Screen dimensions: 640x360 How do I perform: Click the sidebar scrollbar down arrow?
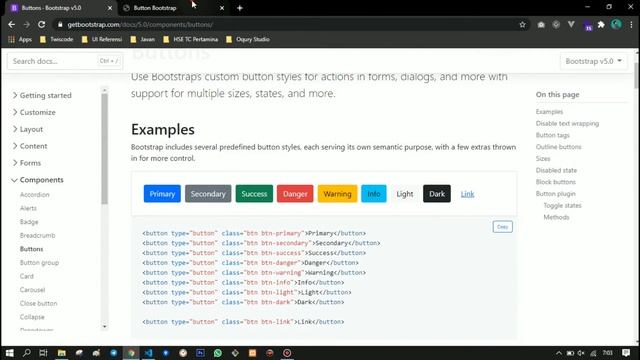(x=104, y=327)
